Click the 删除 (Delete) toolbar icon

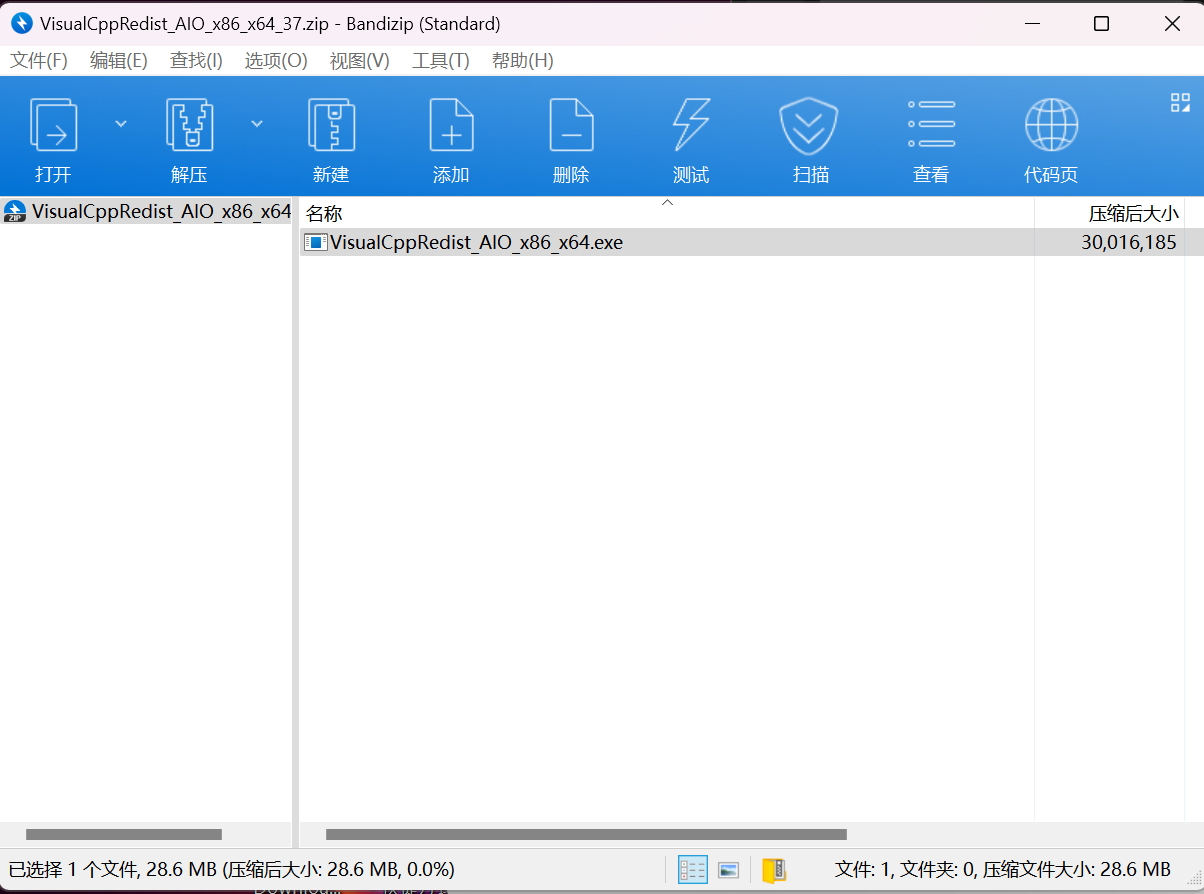571,126
